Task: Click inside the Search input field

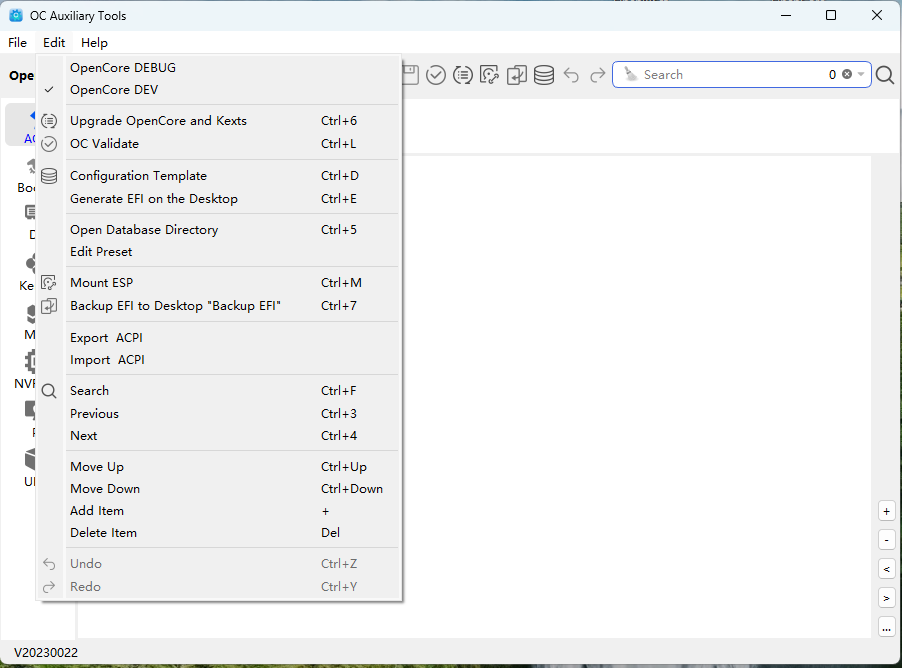Action: click(x=730, y=75)
